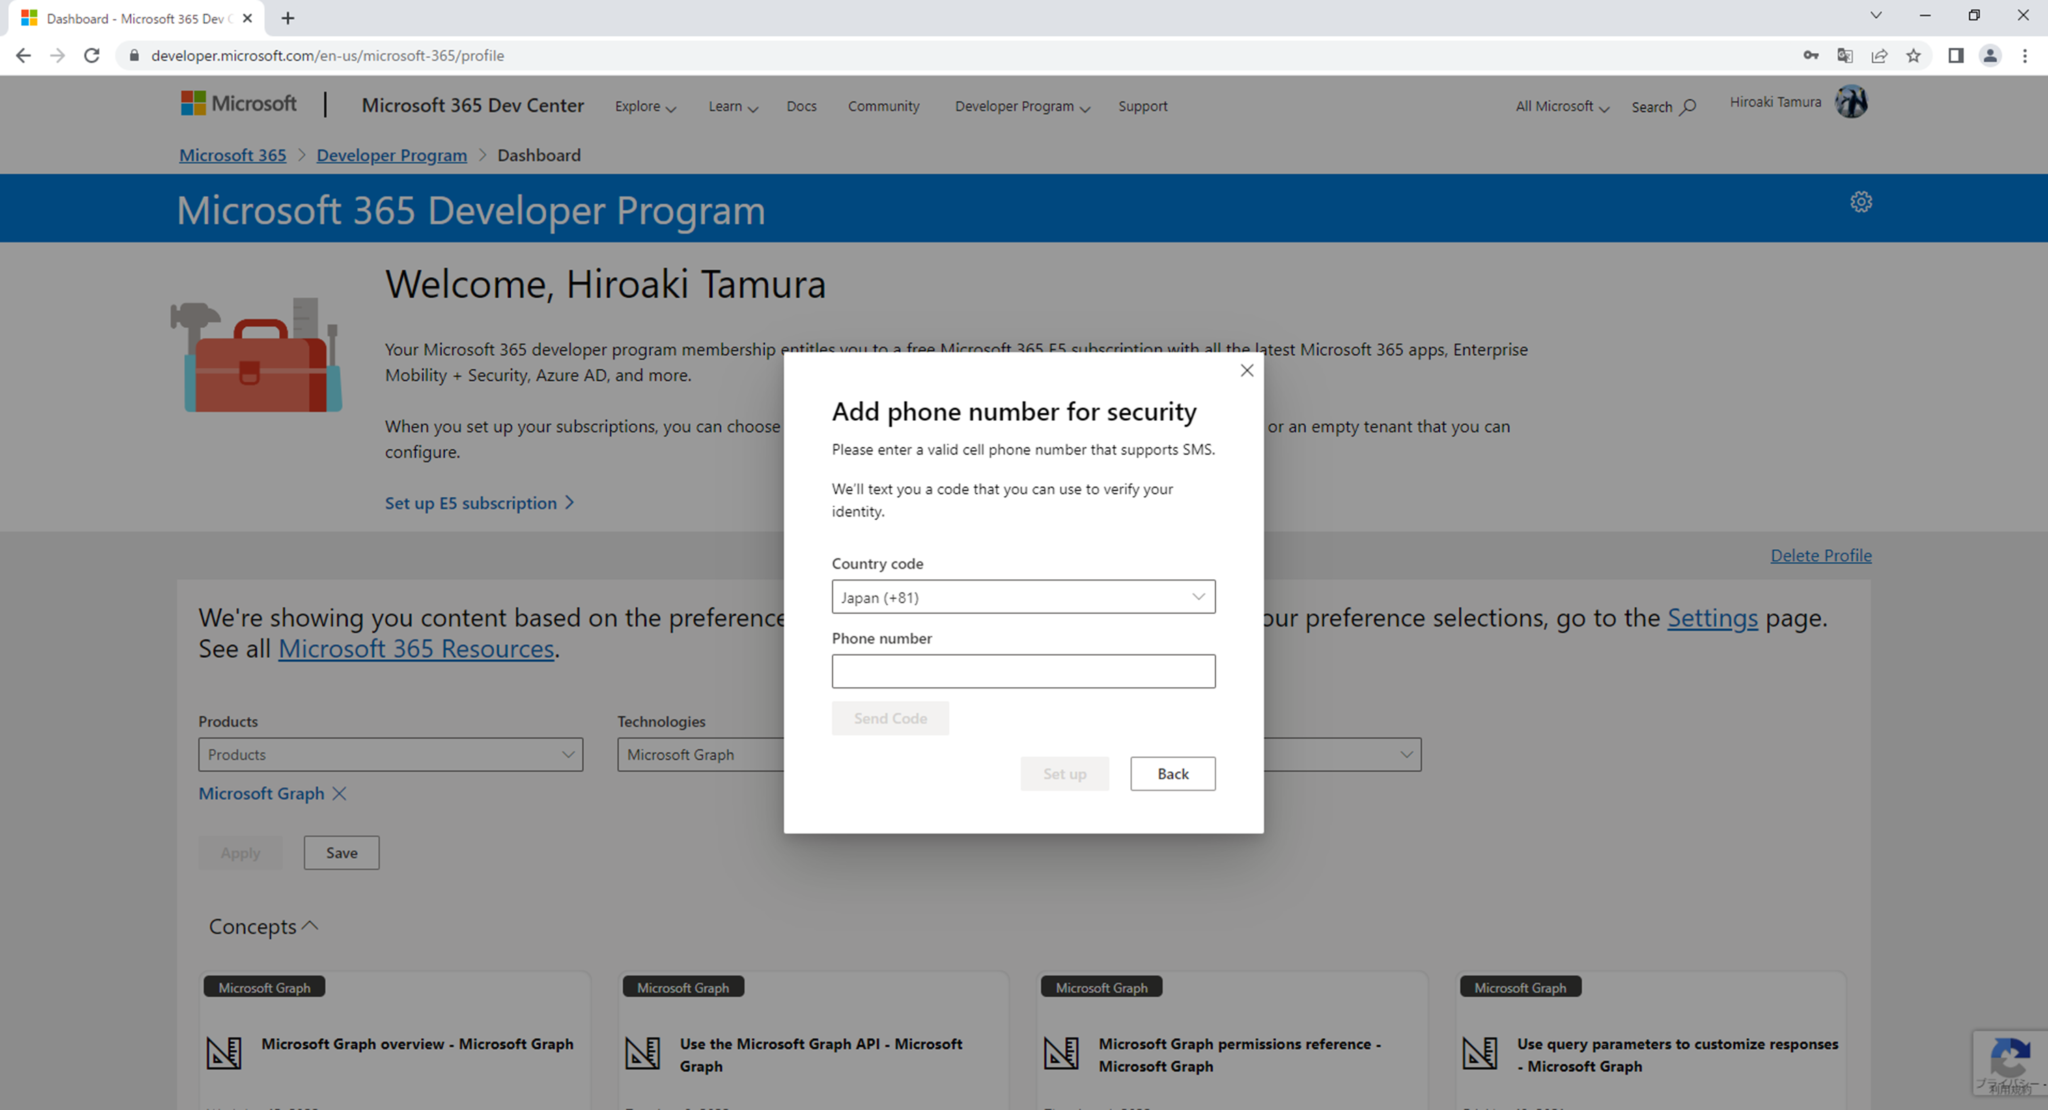Expand the All Microsoft dropdown

(1562, 107)
